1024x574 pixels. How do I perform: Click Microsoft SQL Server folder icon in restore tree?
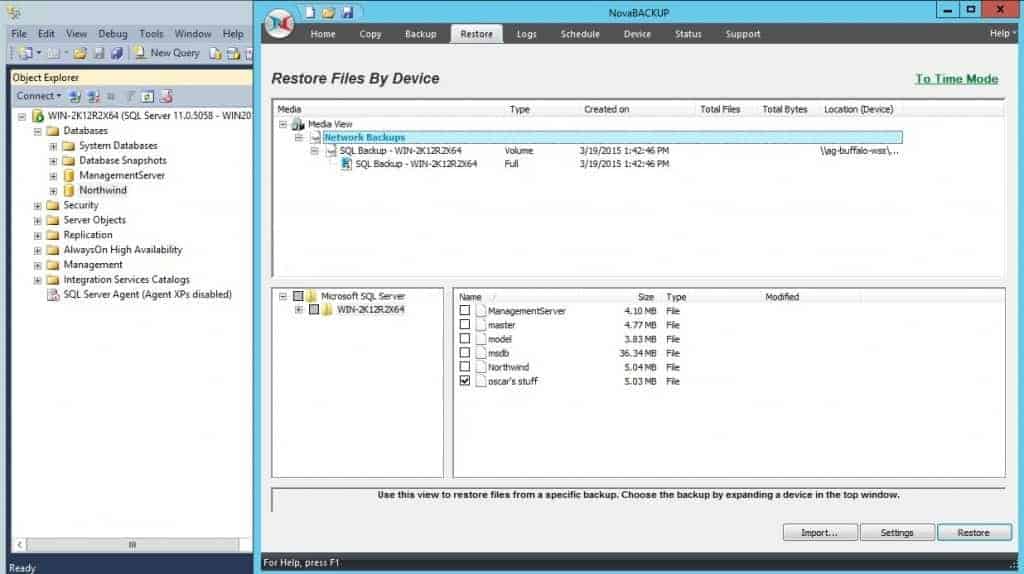(312, 296)
